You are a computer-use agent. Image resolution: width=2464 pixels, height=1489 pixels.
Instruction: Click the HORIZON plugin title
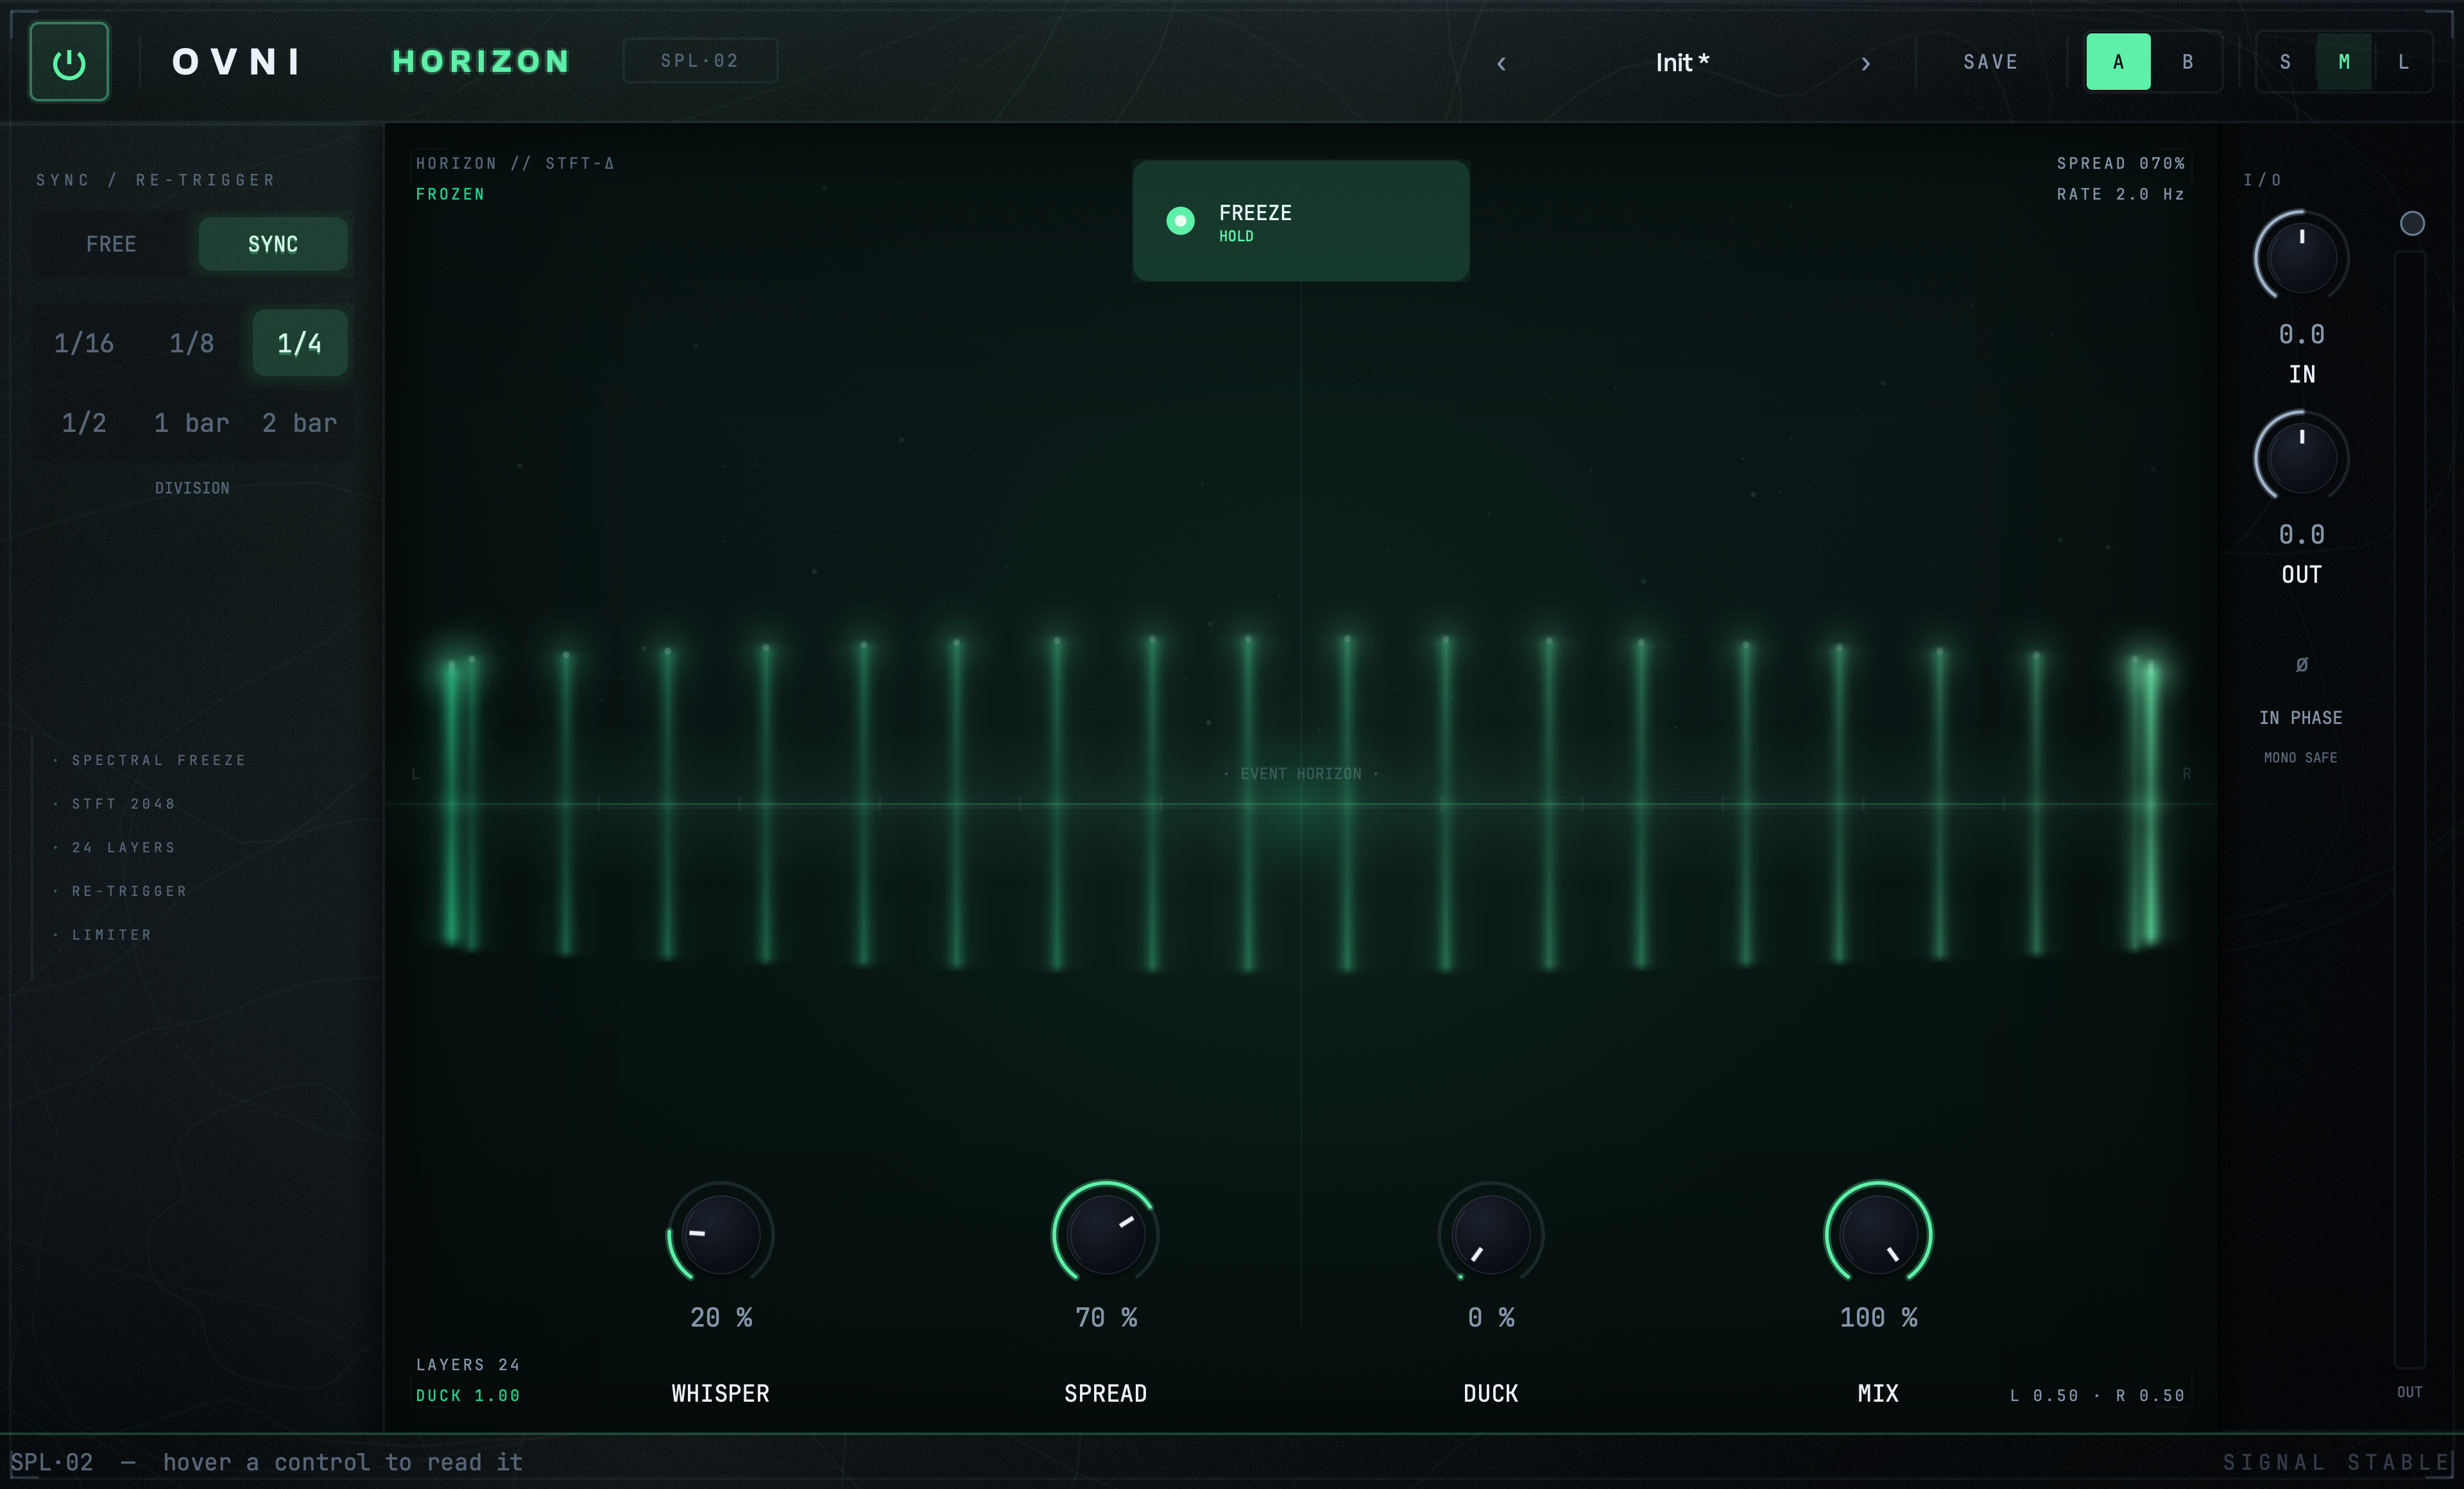click(481, 62)
